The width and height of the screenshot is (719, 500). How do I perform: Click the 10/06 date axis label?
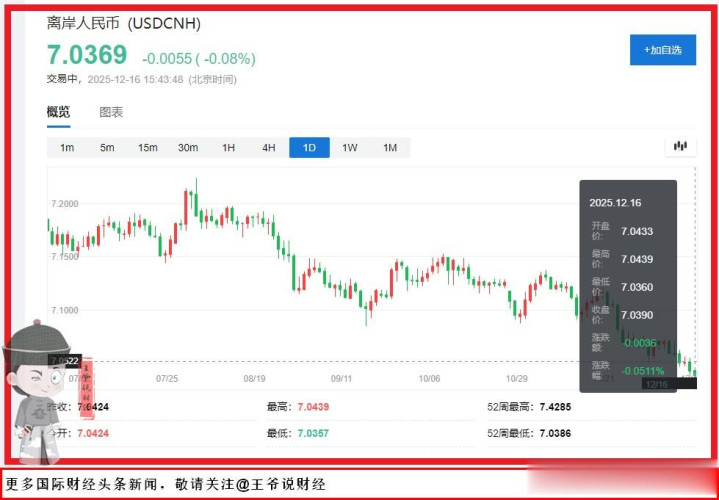click(x=429, y=379)
